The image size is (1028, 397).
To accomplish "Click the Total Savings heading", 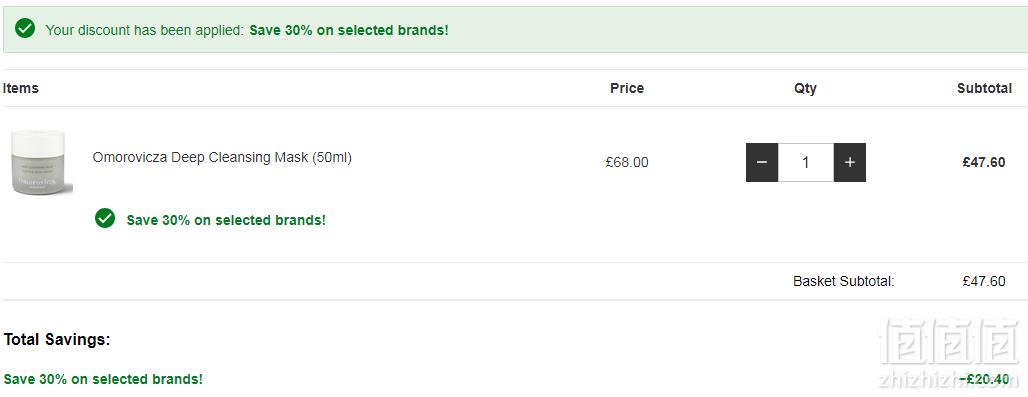I will [57, 339].
